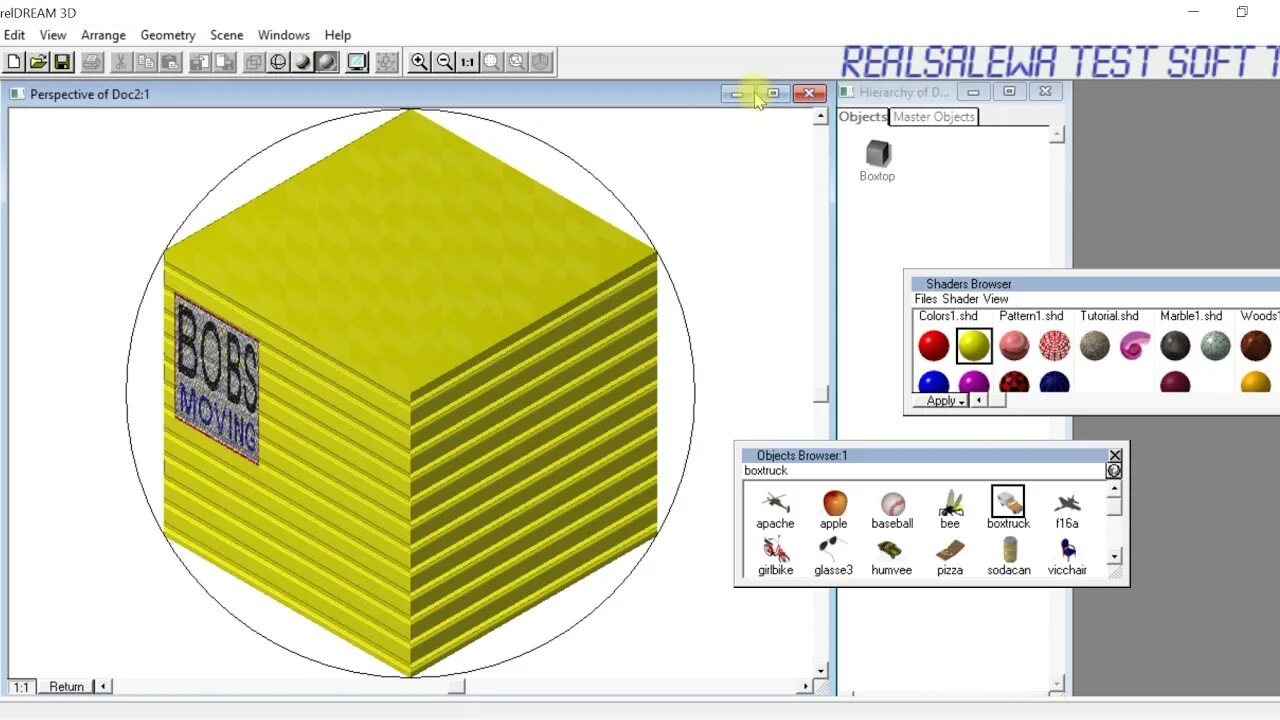Screen dimensions: 1280x720
Task: Select Boxtop cube in Hierarchy window
Action: pyautogui.click(x=877, y=160)
